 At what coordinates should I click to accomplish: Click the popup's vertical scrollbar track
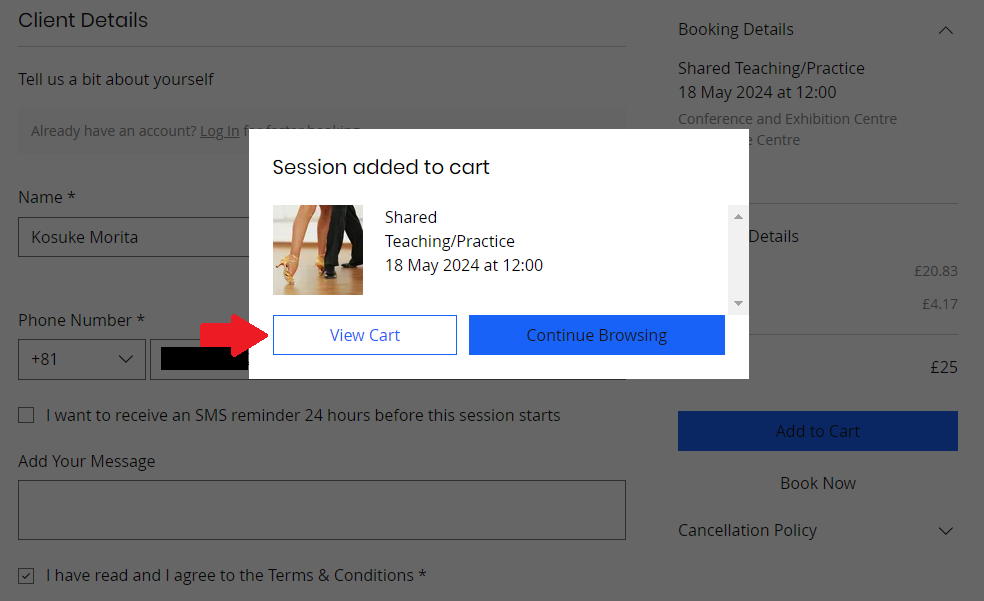click(738, 260)
